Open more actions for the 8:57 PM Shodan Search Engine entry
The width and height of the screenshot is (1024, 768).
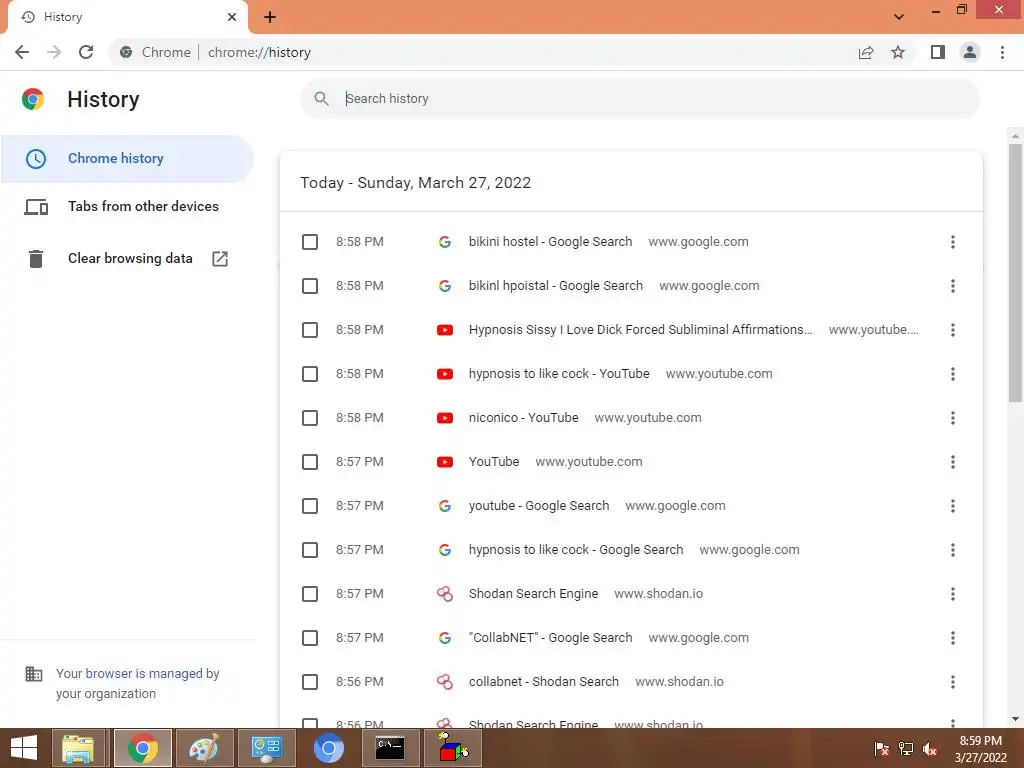(953, 594)
